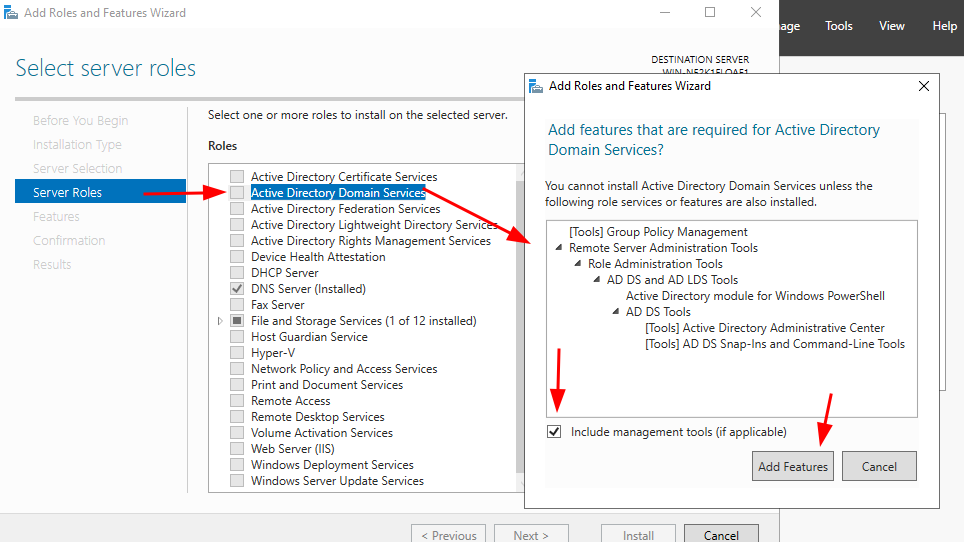This screenshot has height=542, width=964.
Task: Collapse Role Administration Tools node
Action: click(x=578, y=264)
